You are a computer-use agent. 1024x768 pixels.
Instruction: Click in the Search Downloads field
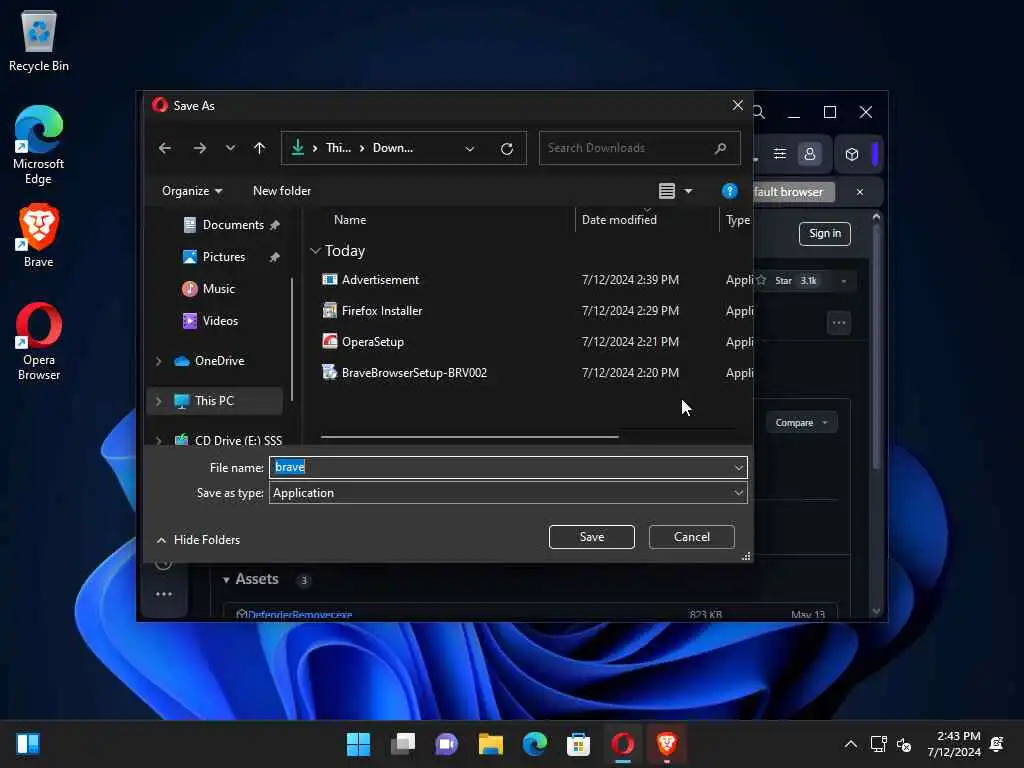639,148
